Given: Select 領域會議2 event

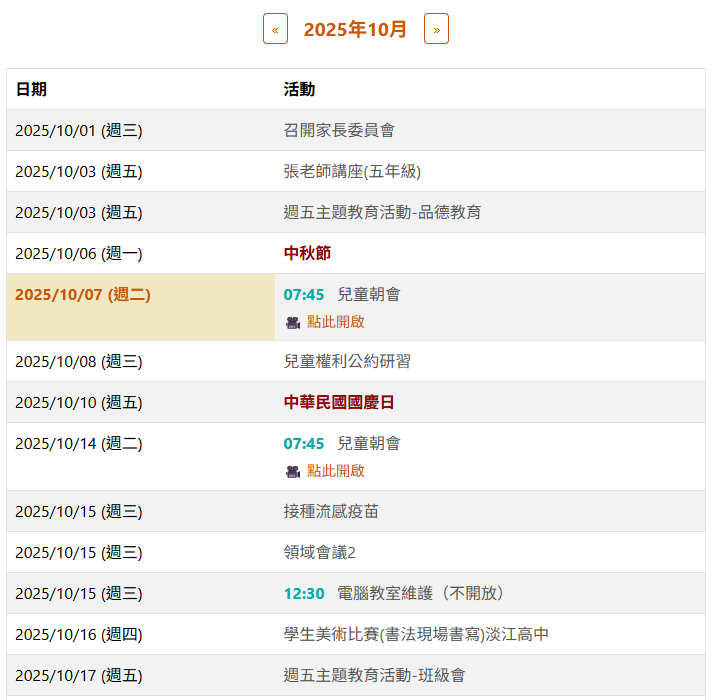Looking at the screenshot, I should coord(320,552).
